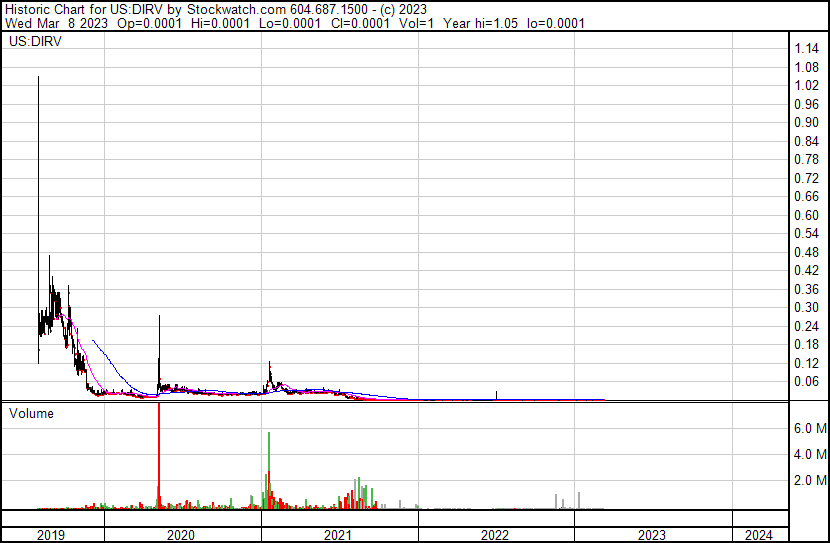This screenshot has width=830, height=543.
Task: Click the US:DIRV label in price chart
Action: [x=35, y=41]
